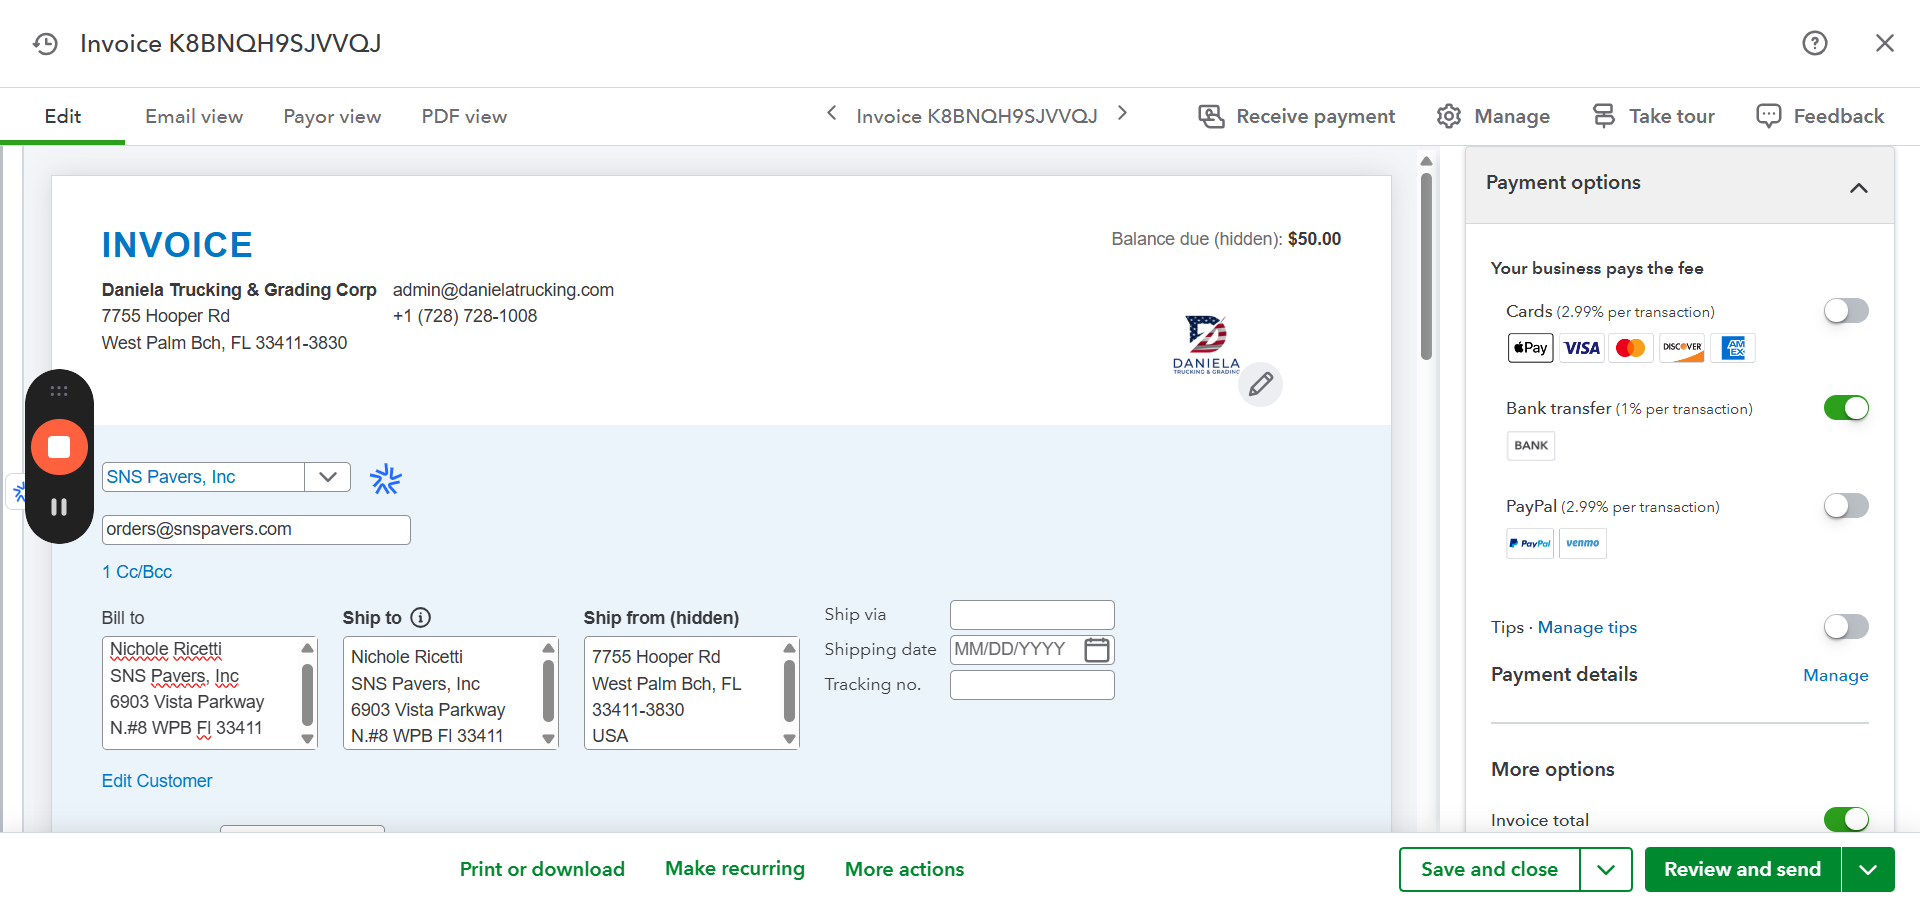Screen dimensions: 1920x912
Task: Switch to the Payor view tab
Action: [332, 117]
